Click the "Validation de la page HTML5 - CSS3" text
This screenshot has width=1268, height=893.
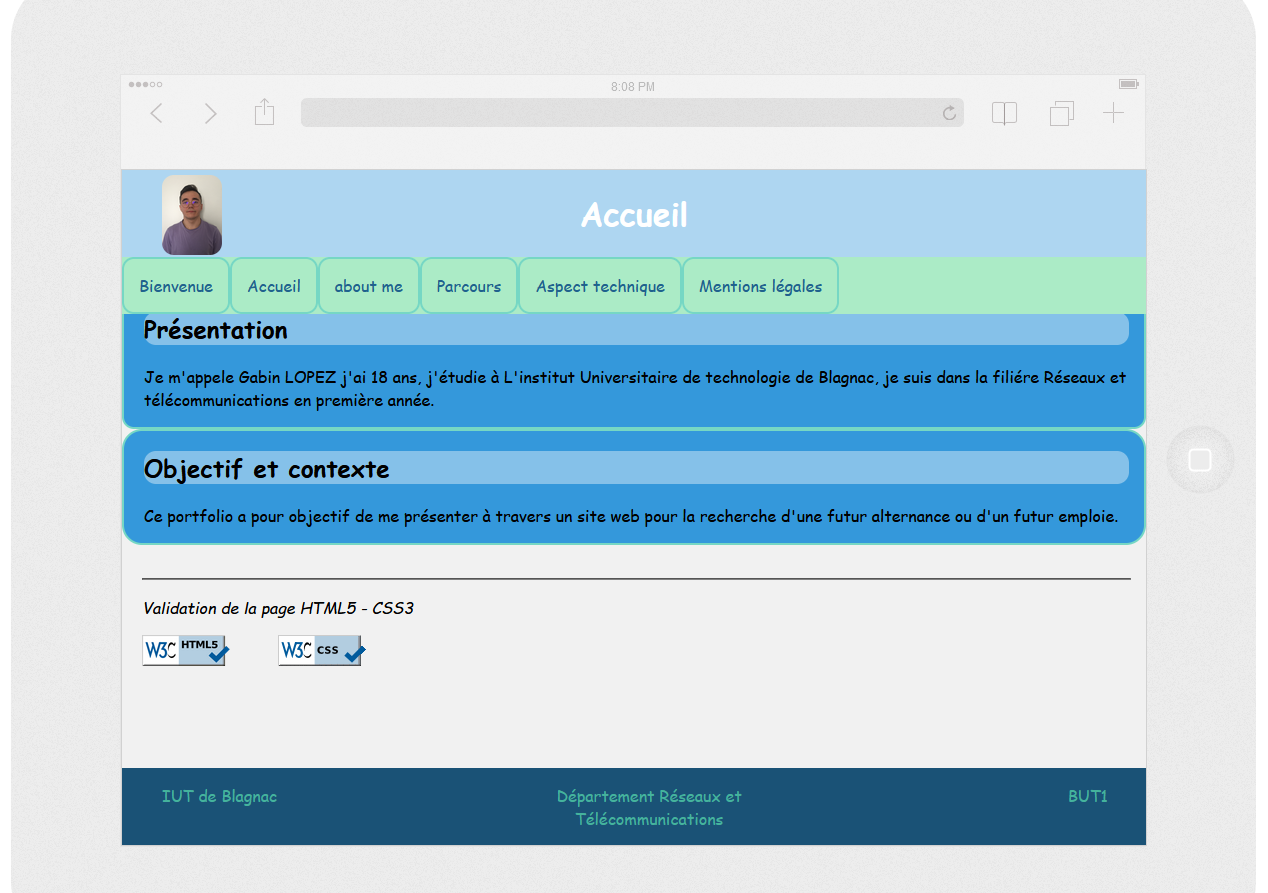click(278, 608)
